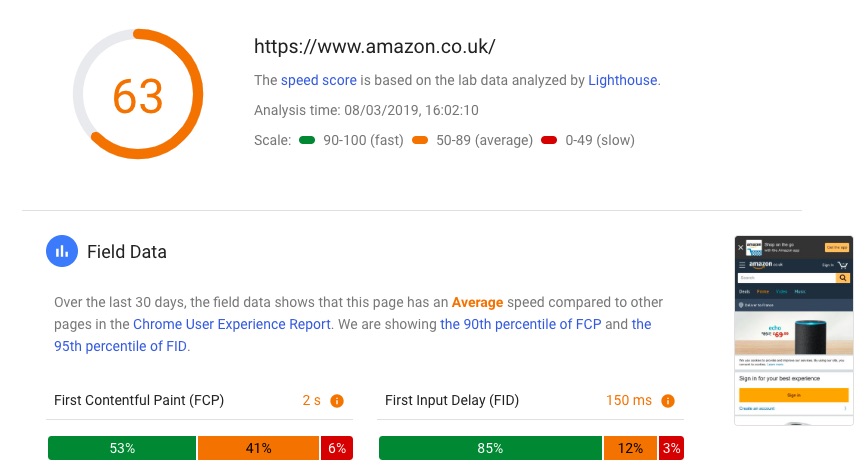Click the blue Field Data chart icon
Viewport: 866px width, 476px height.
point(62,251)
